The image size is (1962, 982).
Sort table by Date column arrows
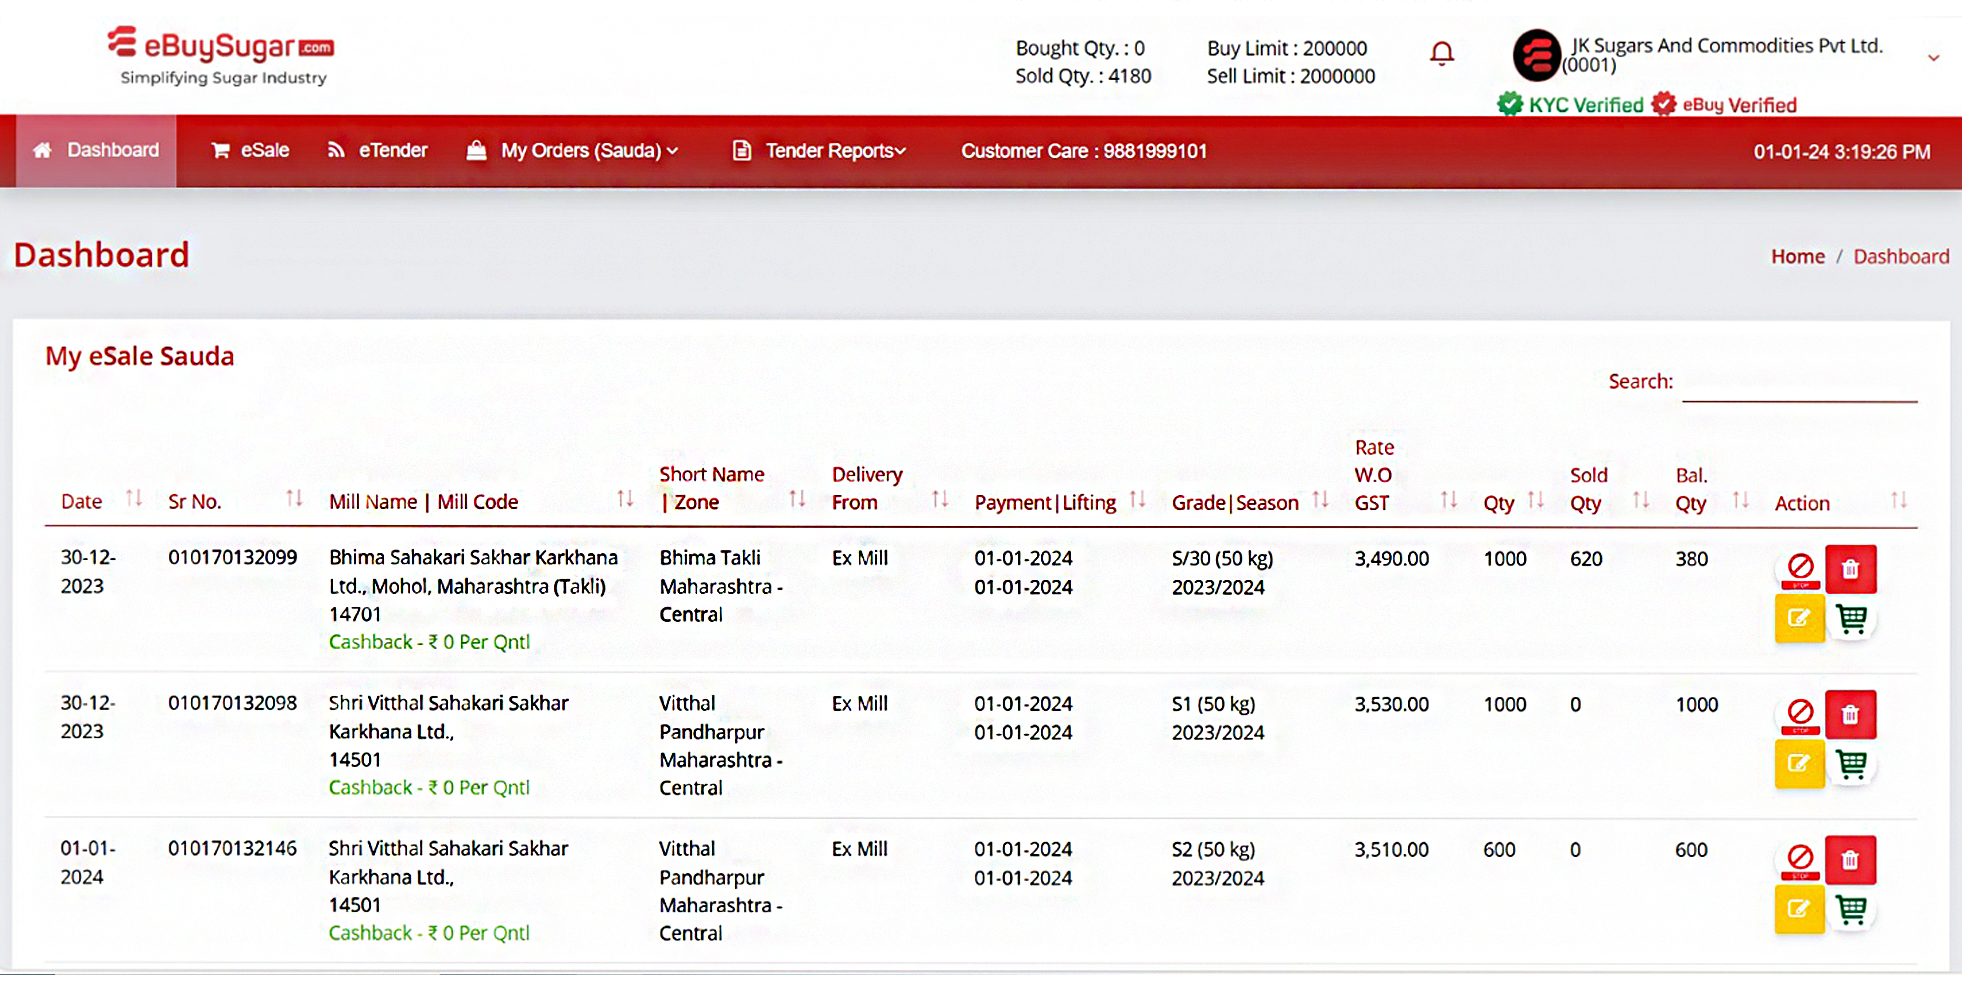(x=134, y=498)
